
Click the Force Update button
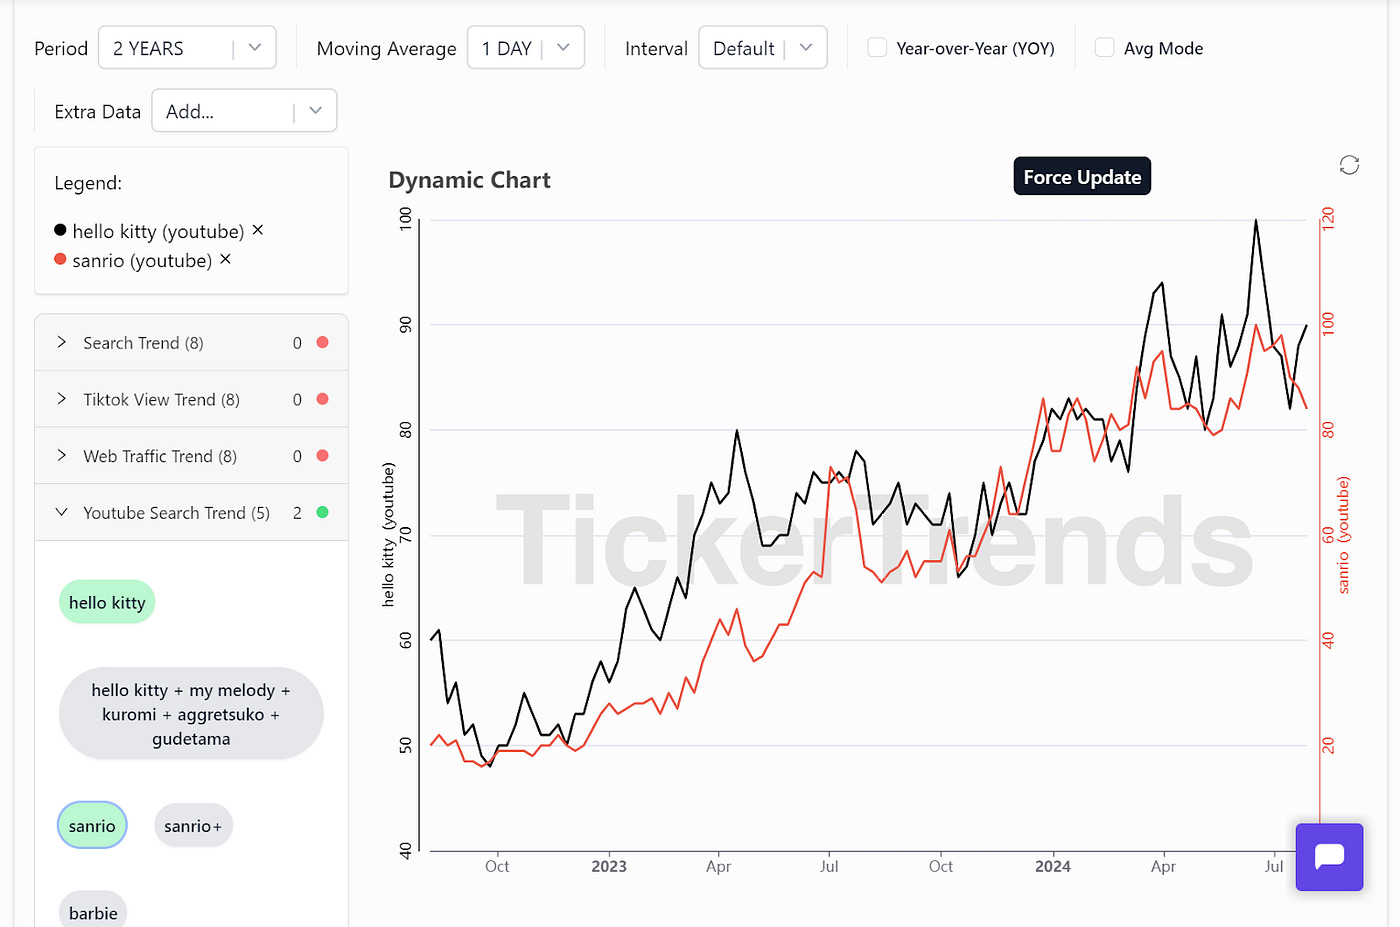1082,176
